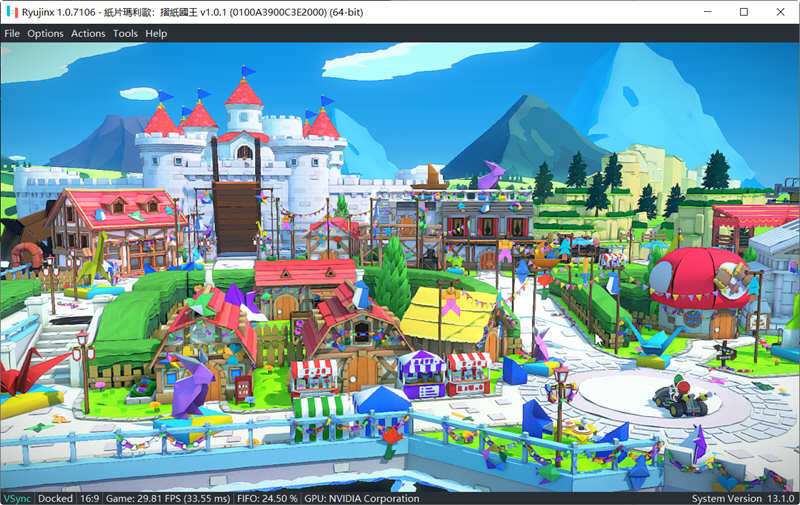Click the FIFO 24.50 % status entry

pos(267,498)
